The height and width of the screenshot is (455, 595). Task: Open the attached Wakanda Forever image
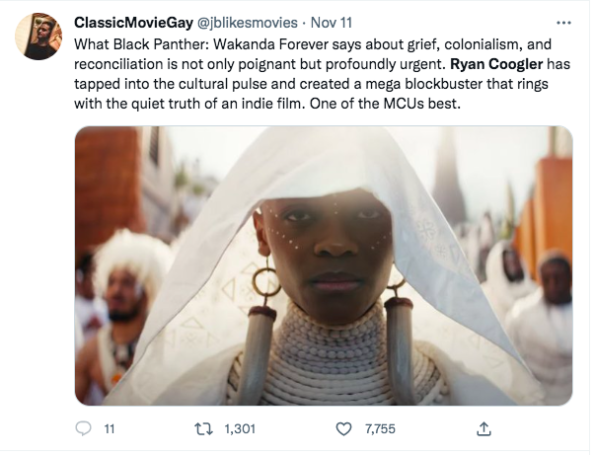pos(323,266)
